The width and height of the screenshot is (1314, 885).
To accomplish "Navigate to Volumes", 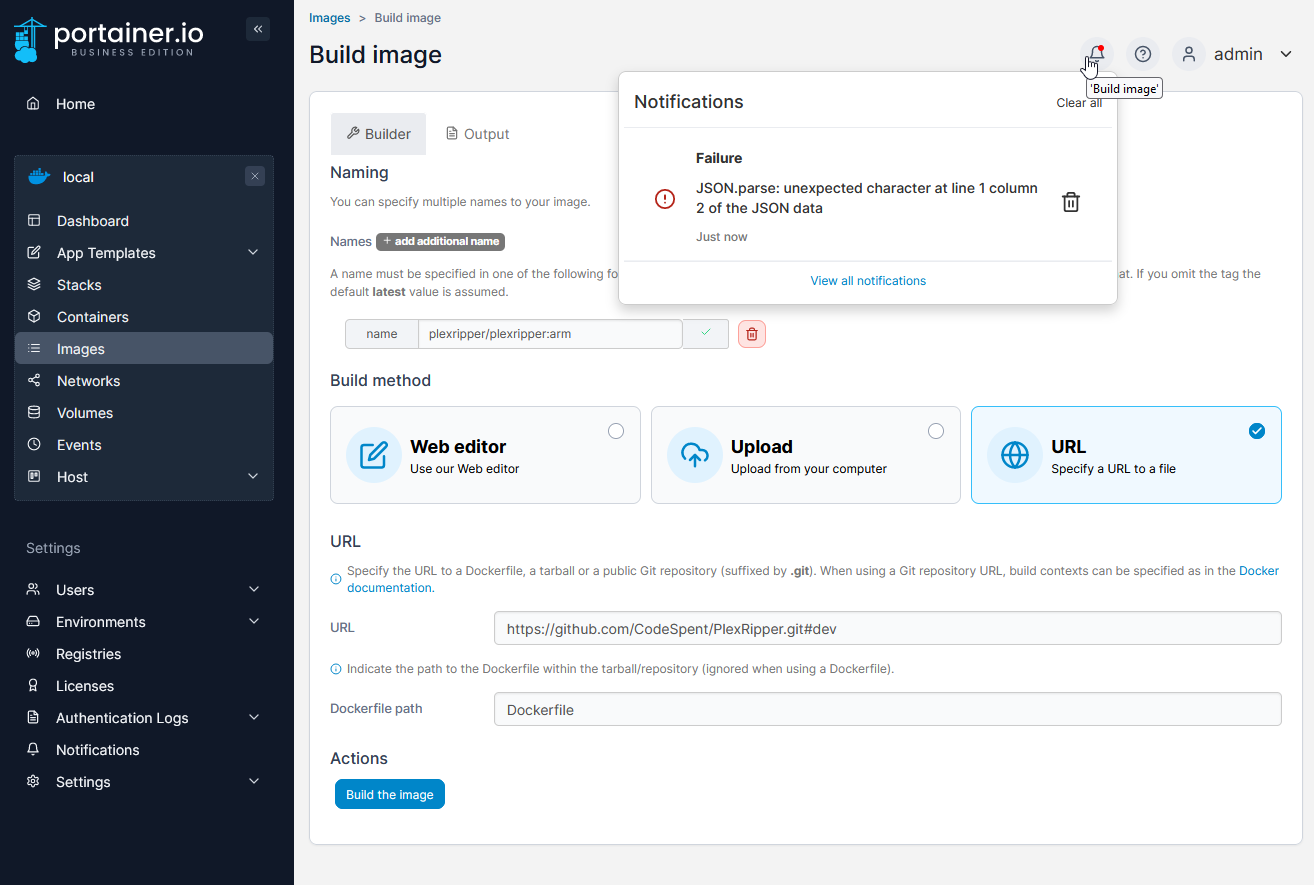I will click(84, 412).
